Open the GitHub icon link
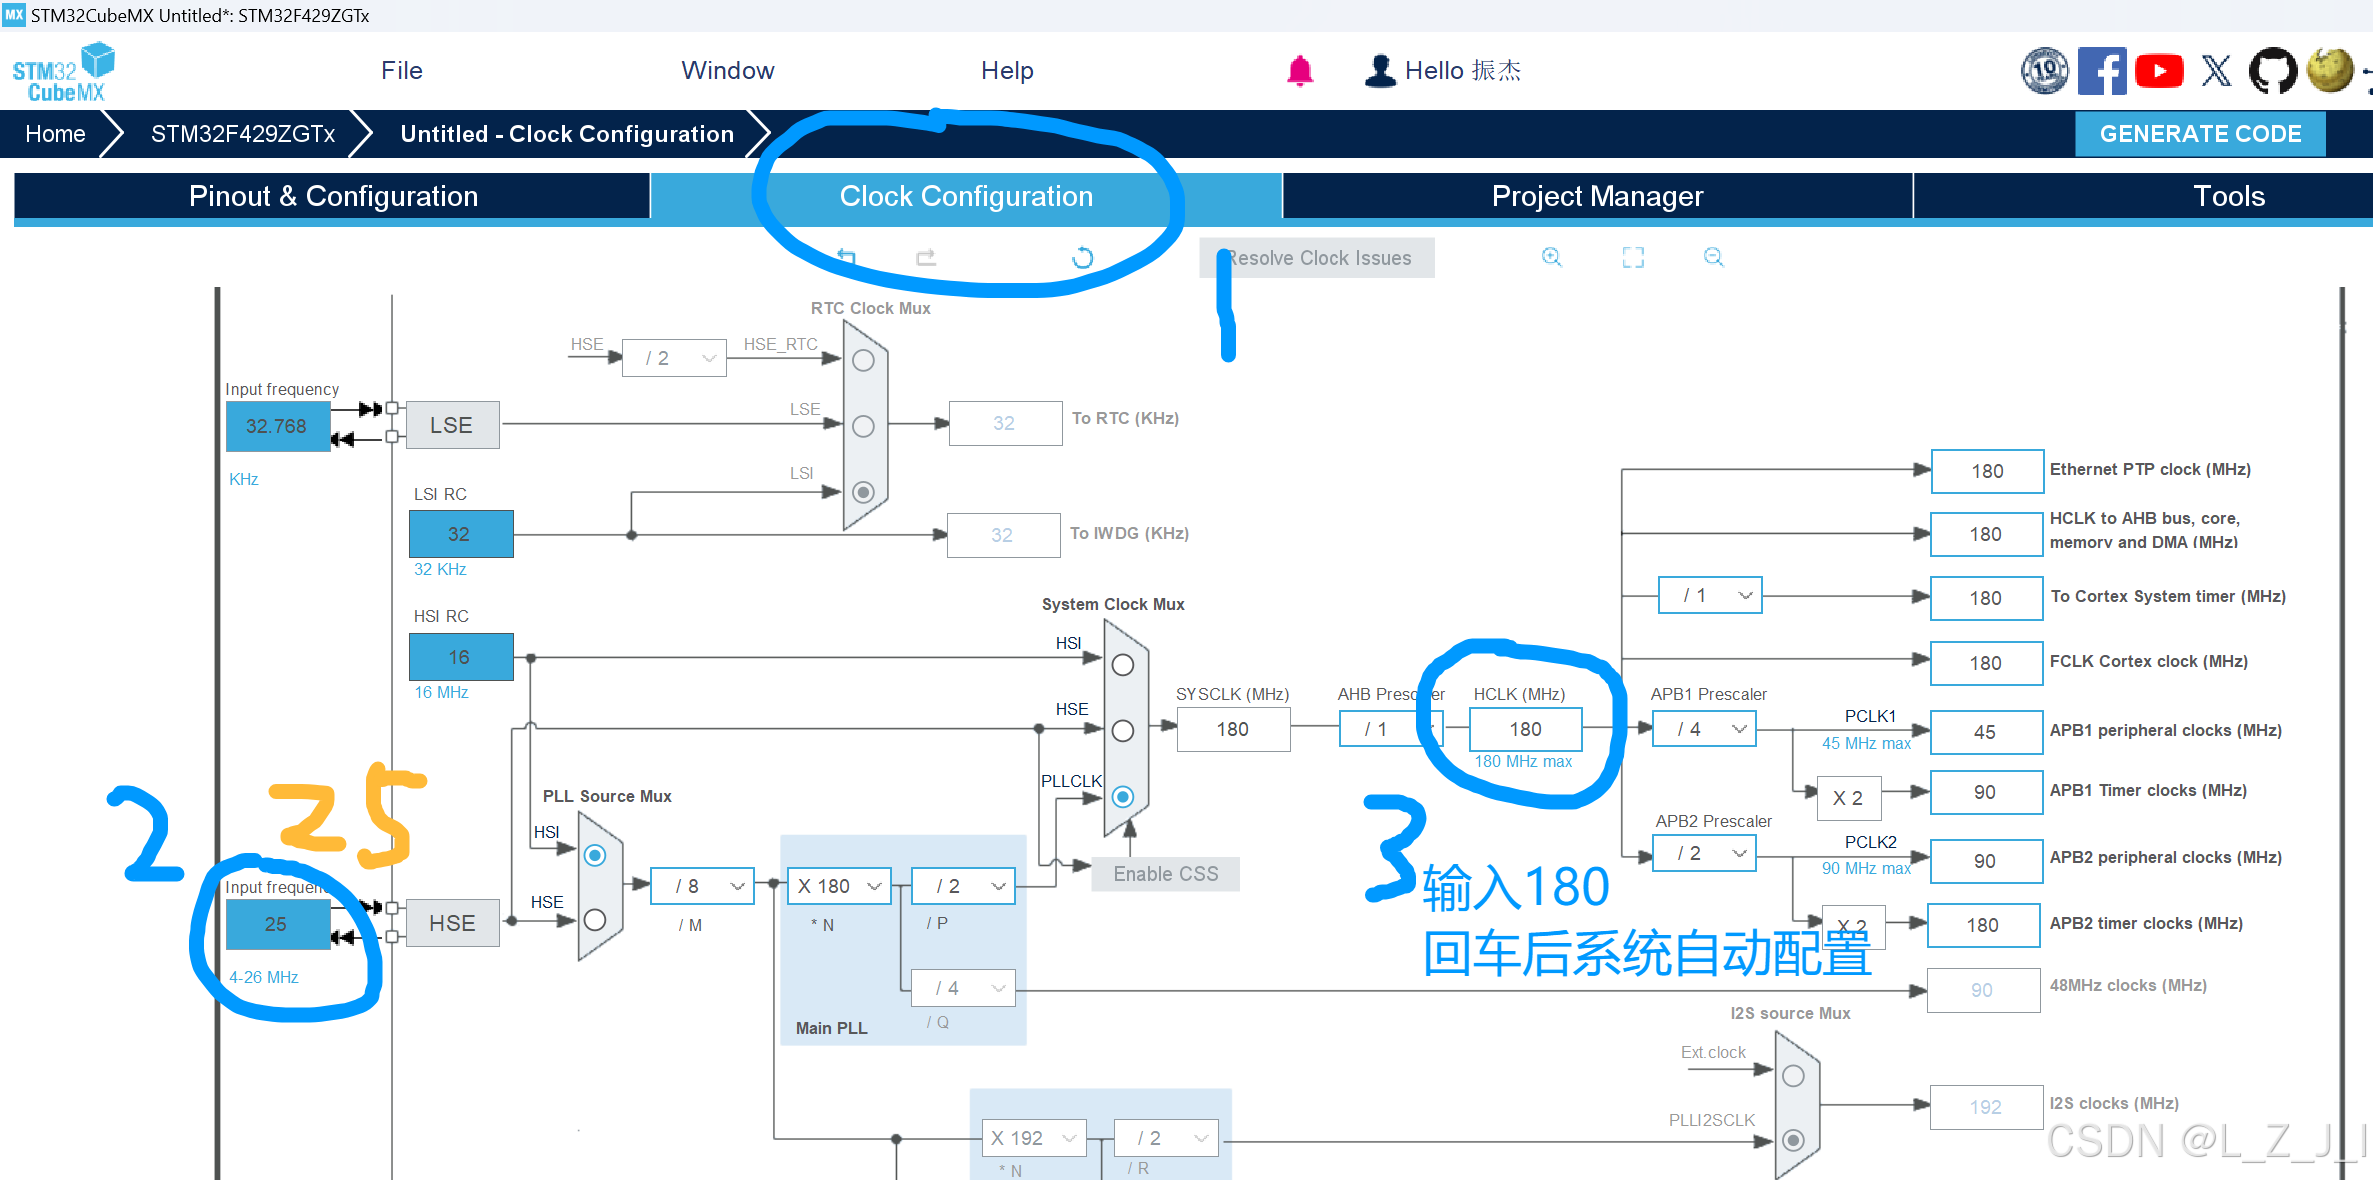The width and height of the screenshot is (2373, 1180). pos(2273,71)
